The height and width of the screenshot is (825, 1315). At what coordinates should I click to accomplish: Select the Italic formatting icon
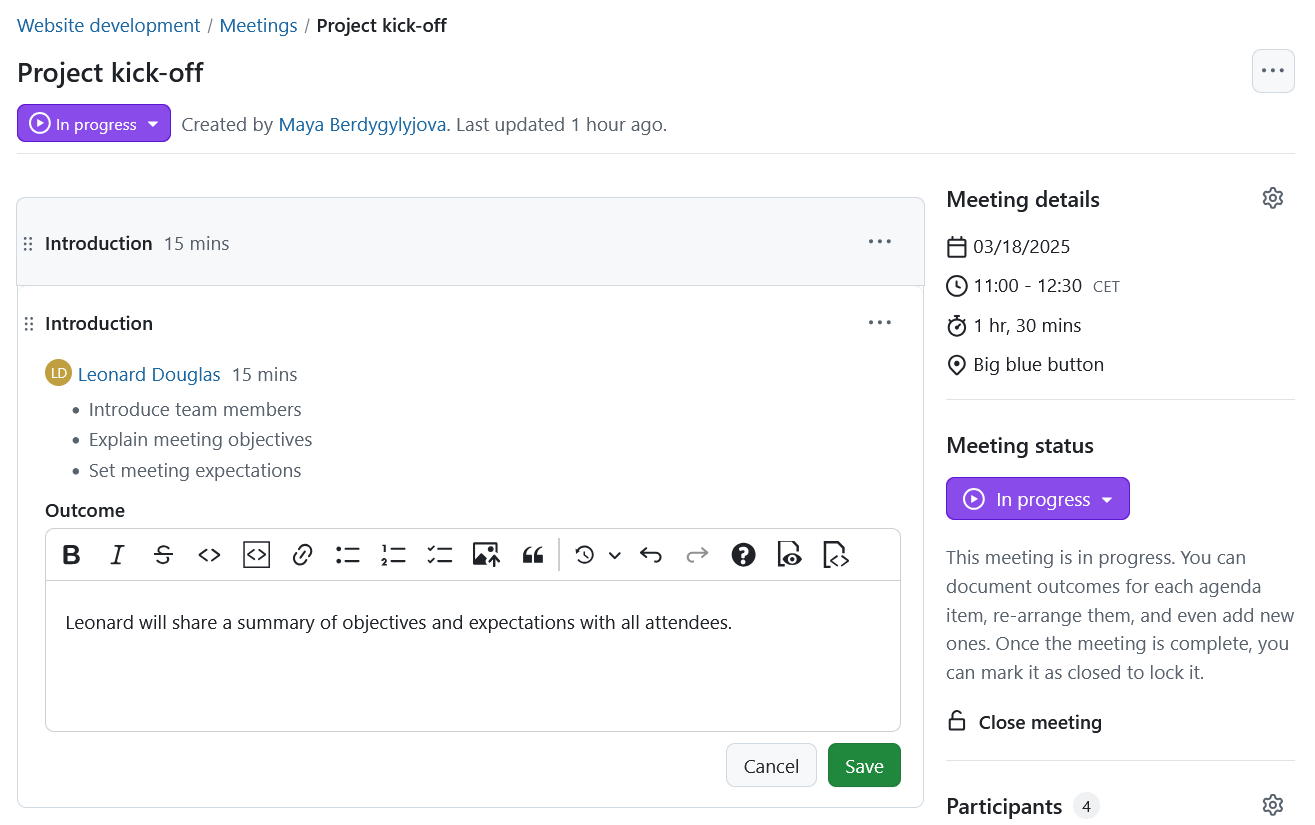click(117, 554)
